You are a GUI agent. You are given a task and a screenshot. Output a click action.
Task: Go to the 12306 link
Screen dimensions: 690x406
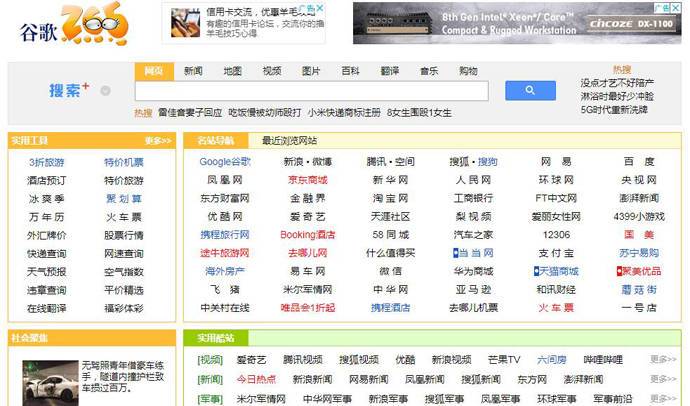556,235
